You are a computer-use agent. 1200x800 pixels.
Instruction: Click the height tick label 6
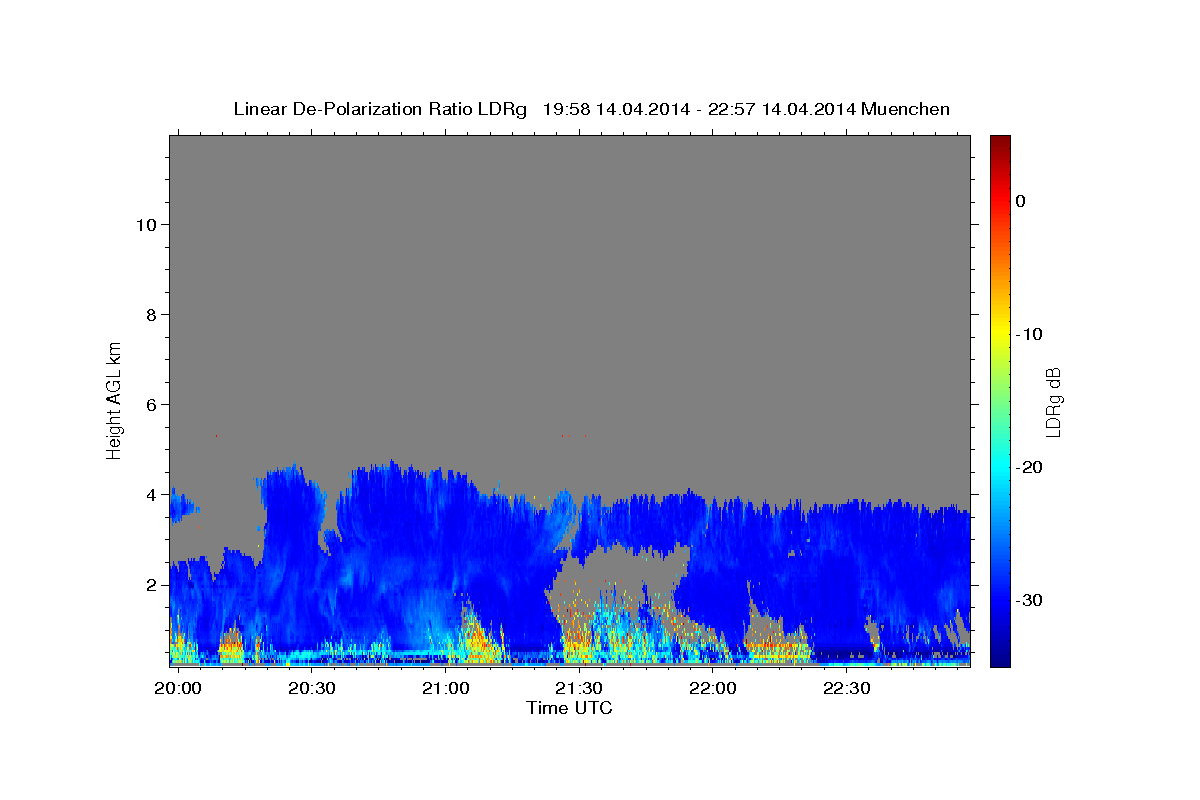[149, 404]
